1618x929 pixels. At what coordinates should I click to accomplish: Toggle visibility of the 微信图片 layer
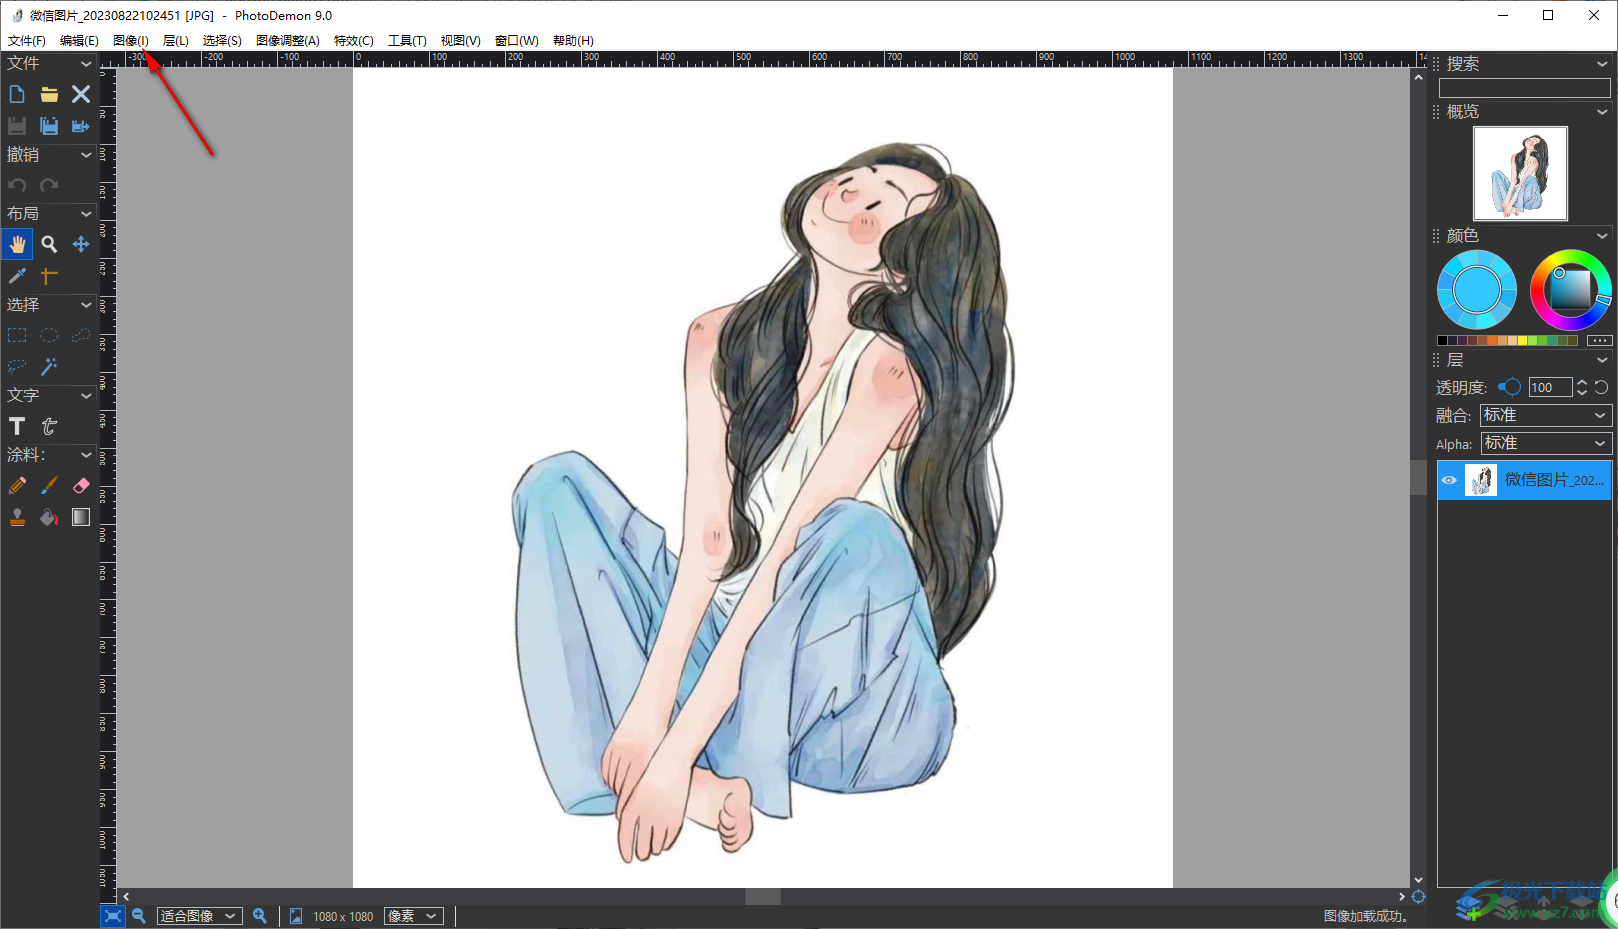[x=1449, y=480]
